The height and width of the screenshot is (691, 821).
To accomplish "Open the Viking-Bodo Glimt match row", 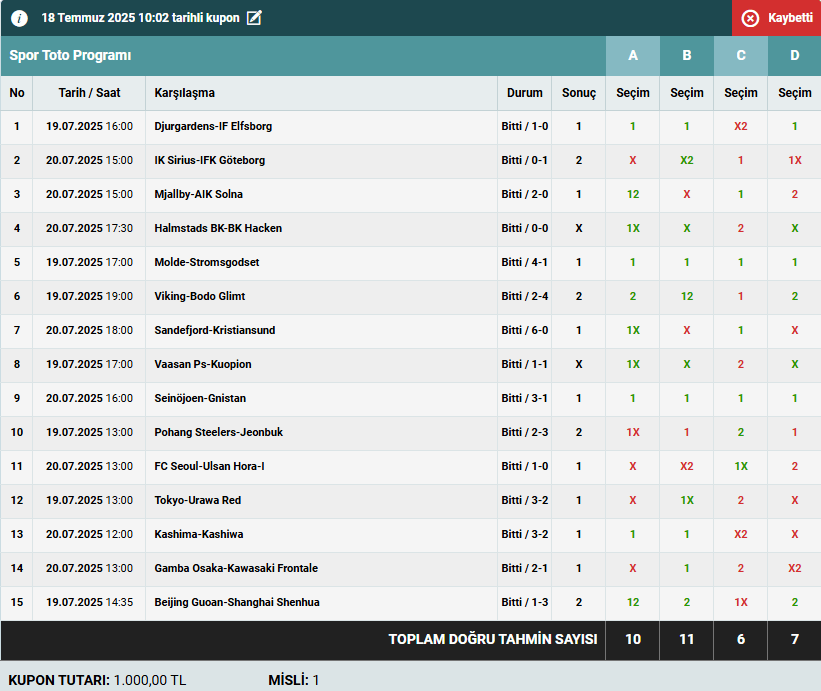I will point(200,297).
